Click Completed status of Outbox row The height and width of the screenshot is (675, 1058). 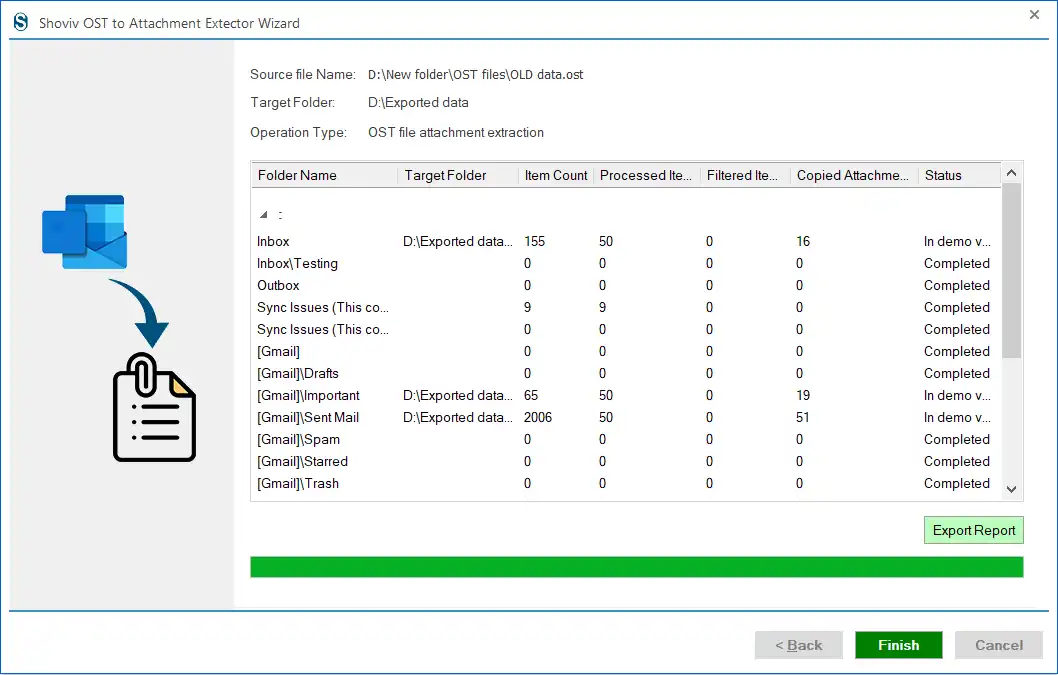[x=957, y=285]
